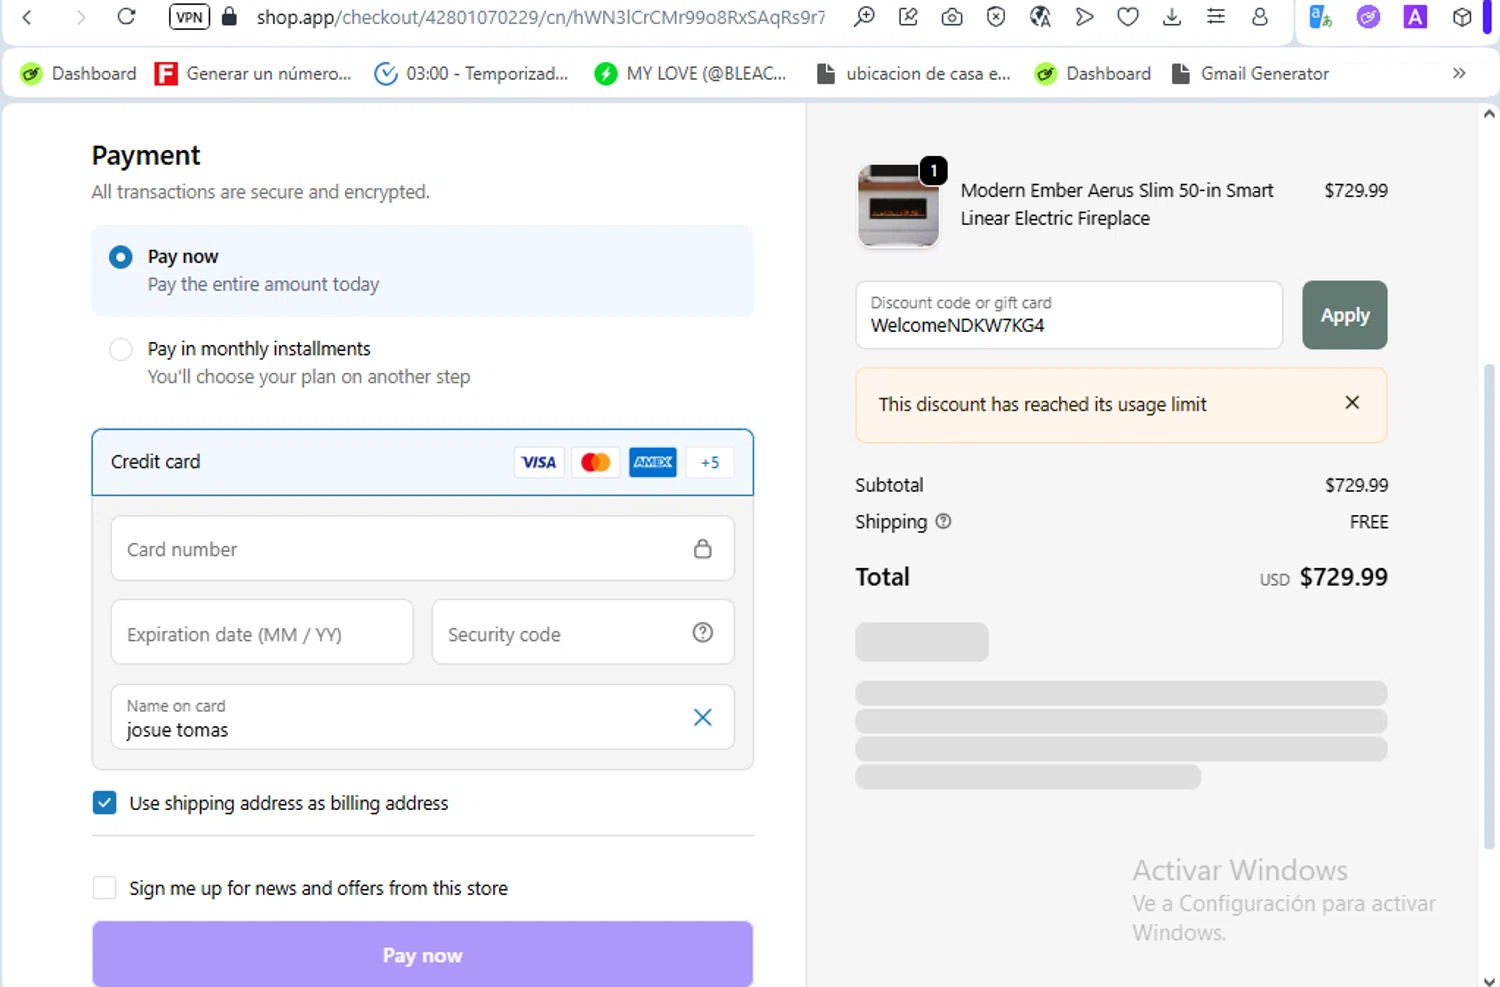Viewport: 1500px width, 987px height.
Task: Click scrollbar down arrow
Action: pos(1489,980)
